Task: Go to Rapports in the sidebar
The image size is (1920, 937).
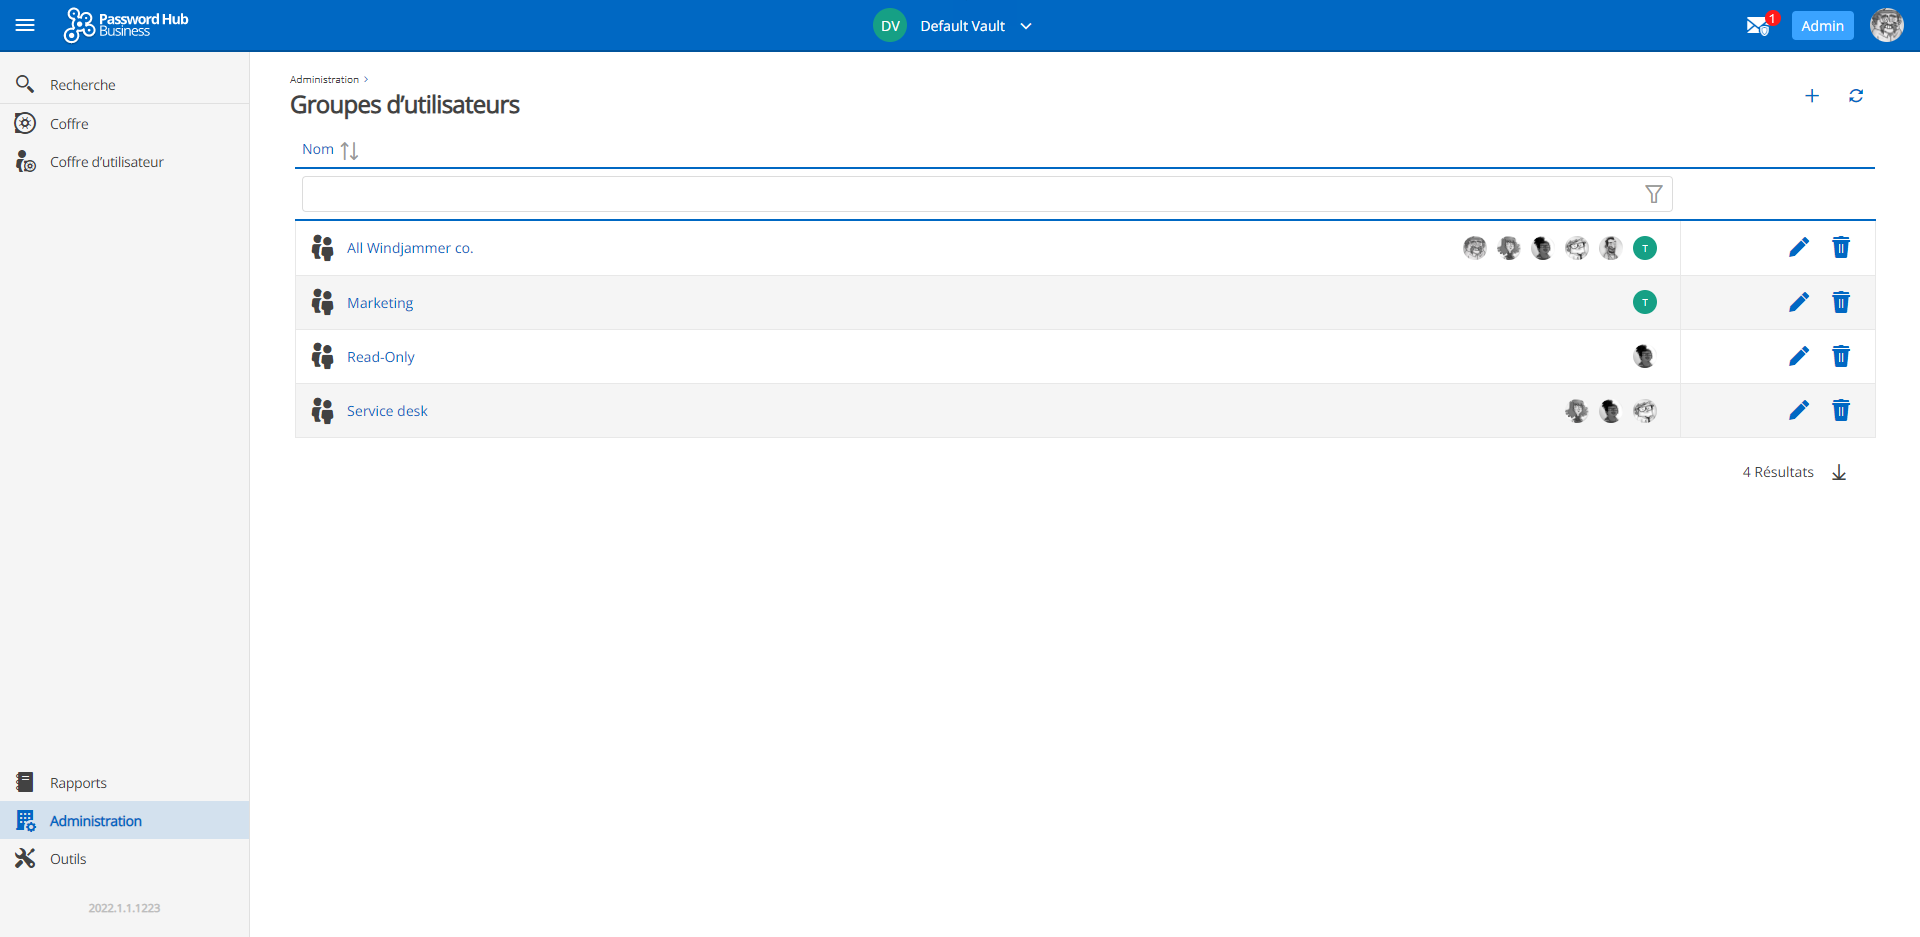Action: pos(78,783)
